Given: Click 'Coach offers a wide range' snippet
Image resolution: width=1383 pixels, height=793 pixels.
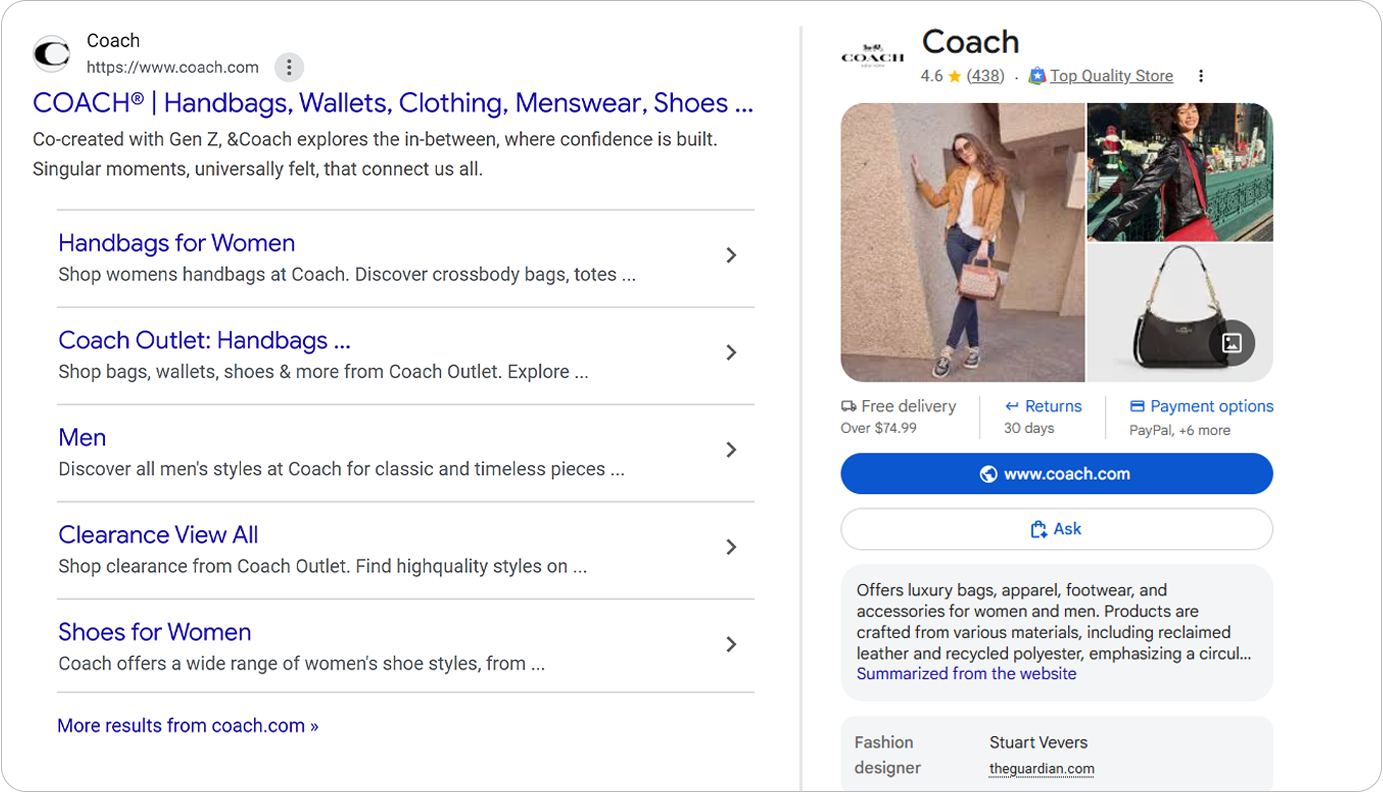Looking at the screenshot, I should [301, 663].
